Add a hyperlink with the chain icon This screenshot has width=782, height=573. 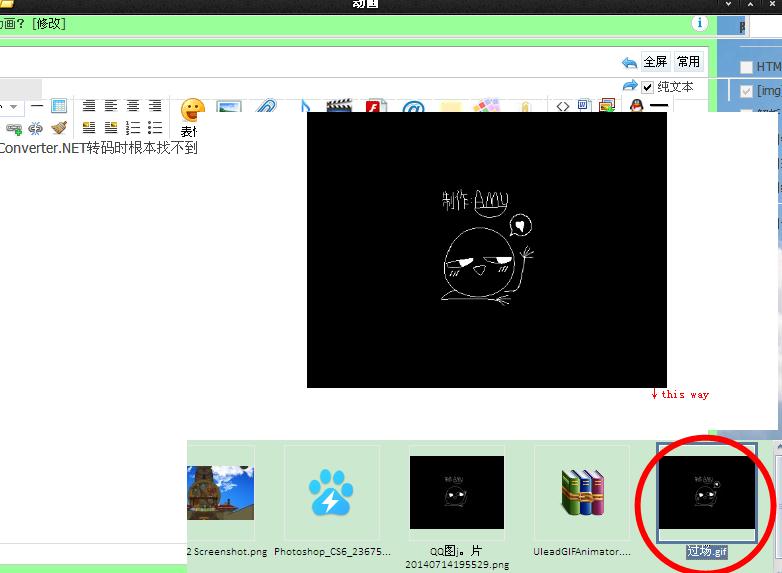pyautogui.click(x=14, y=129)
